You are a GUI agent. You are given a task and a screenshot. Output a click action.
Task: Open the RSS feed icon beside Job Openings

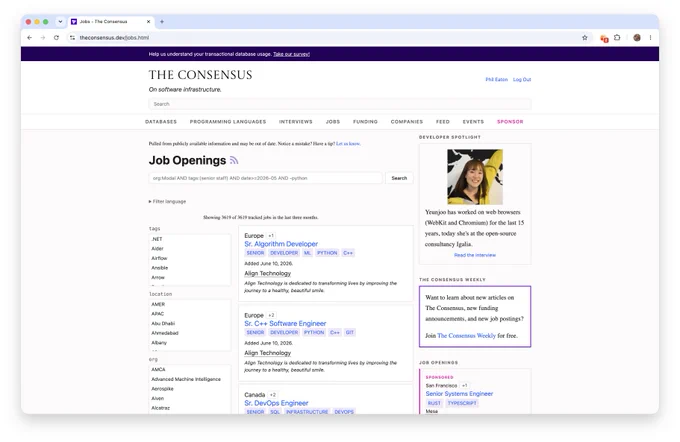click(234, 160)
